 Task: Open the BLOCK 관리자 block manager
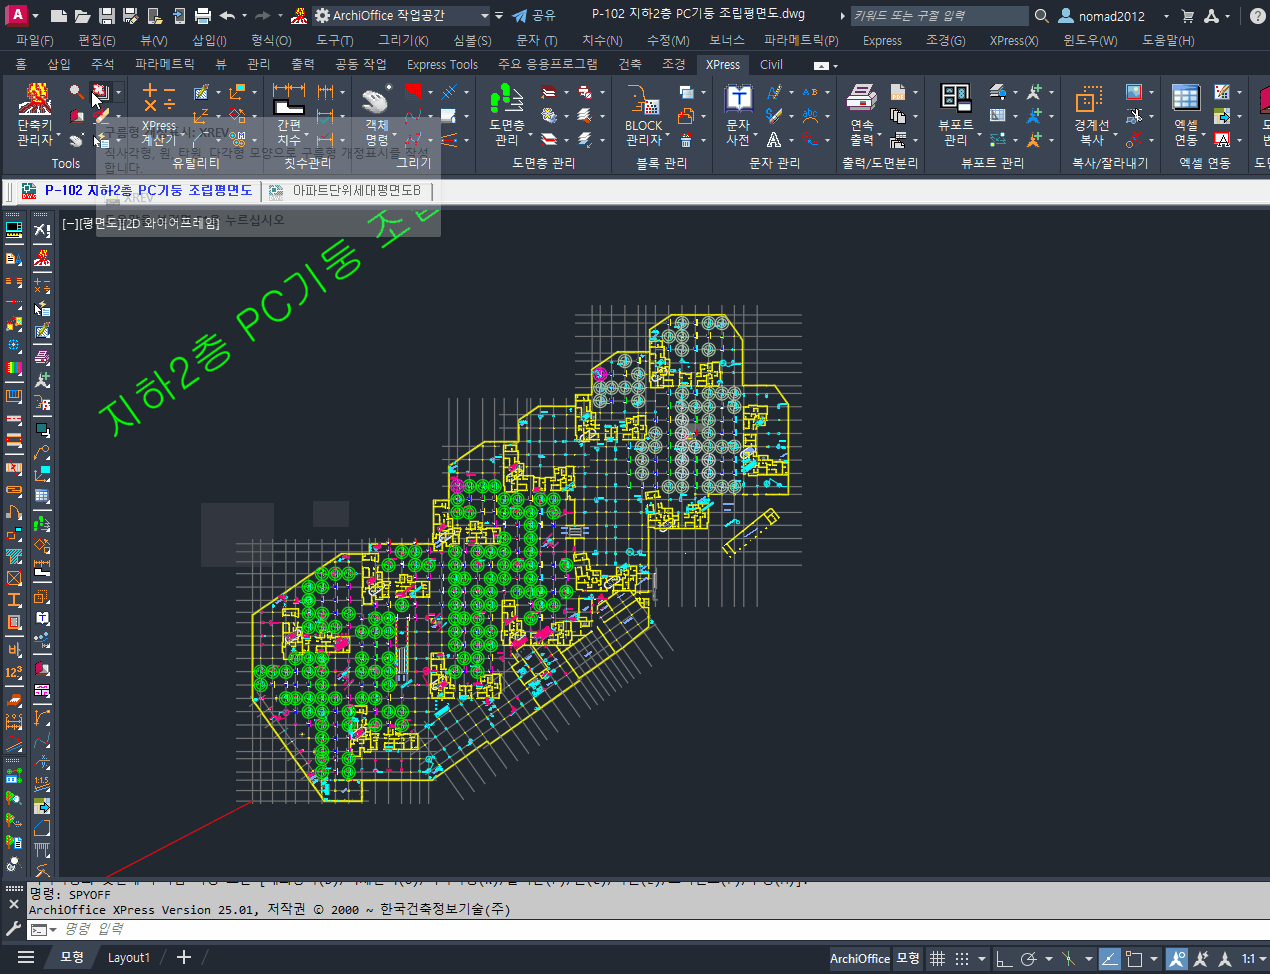click(644, 114)
